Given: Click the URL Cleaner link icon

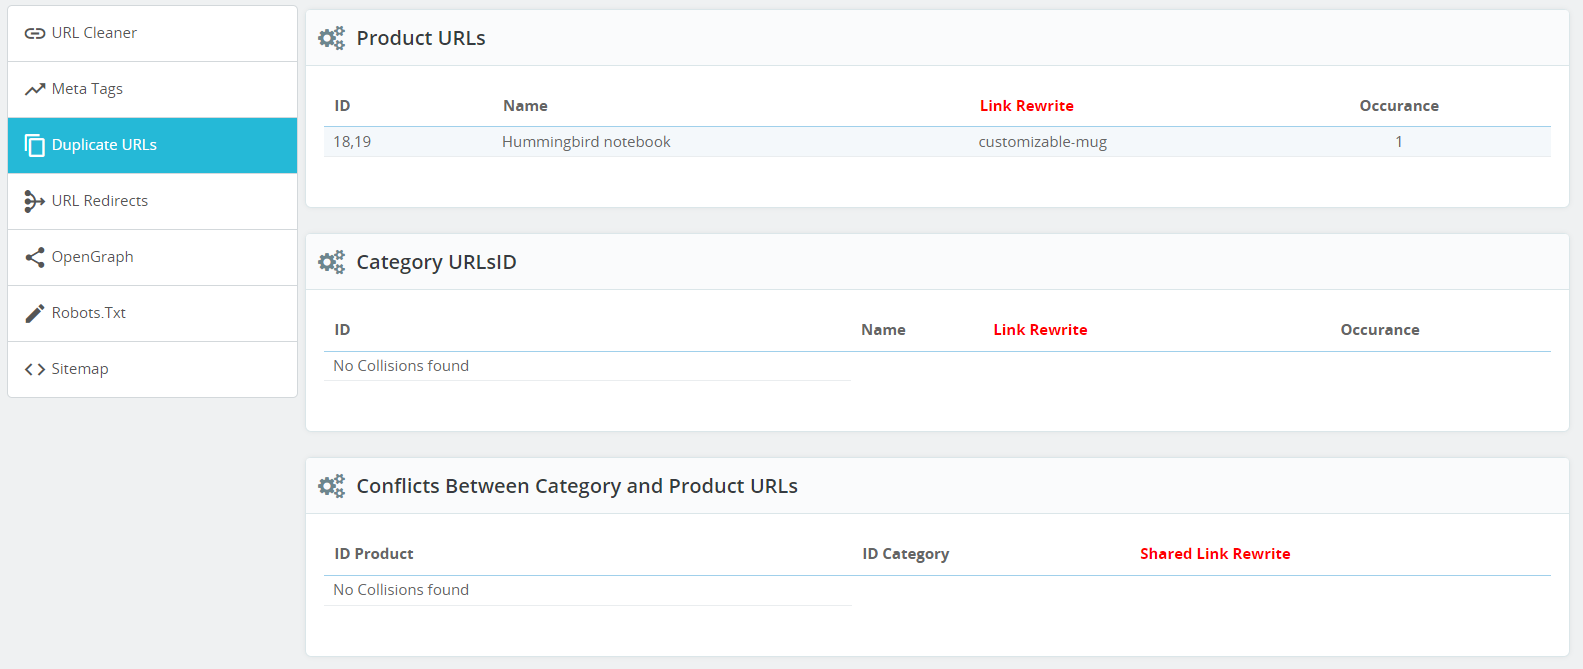Looking at the screenshot, I should tap(35, 33).
